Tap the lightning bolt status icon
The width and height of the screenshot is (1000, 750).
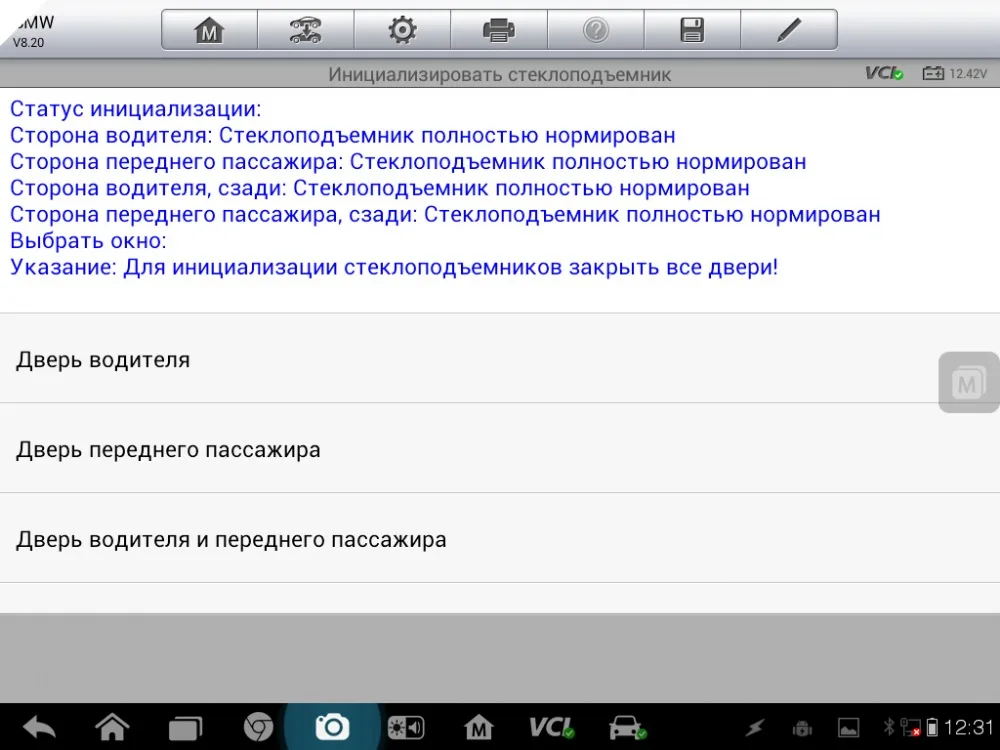(755, 728)
